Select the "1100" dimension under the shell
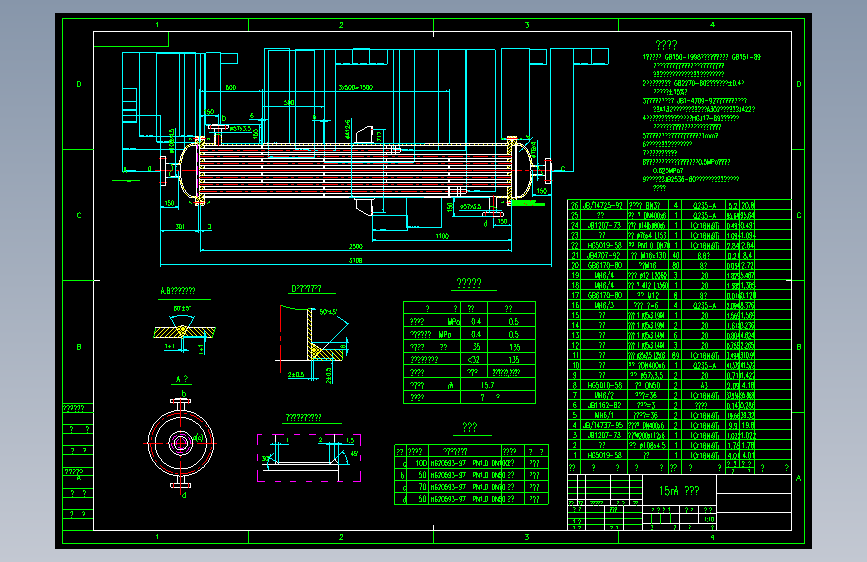The width and height of the screenshot is (867, 562). (x=442, y=236)
